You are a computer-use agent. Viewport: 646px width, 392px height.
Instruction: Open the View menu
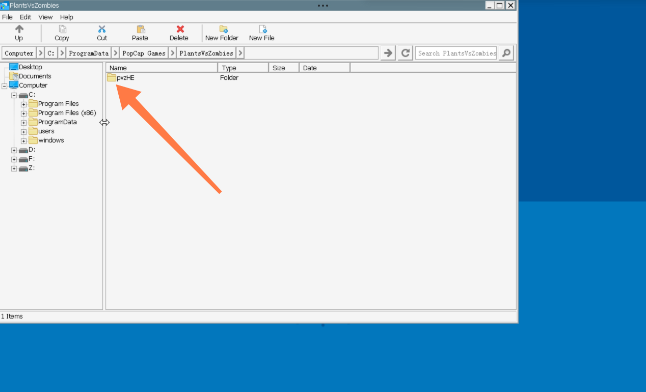[x=45, y=17]
